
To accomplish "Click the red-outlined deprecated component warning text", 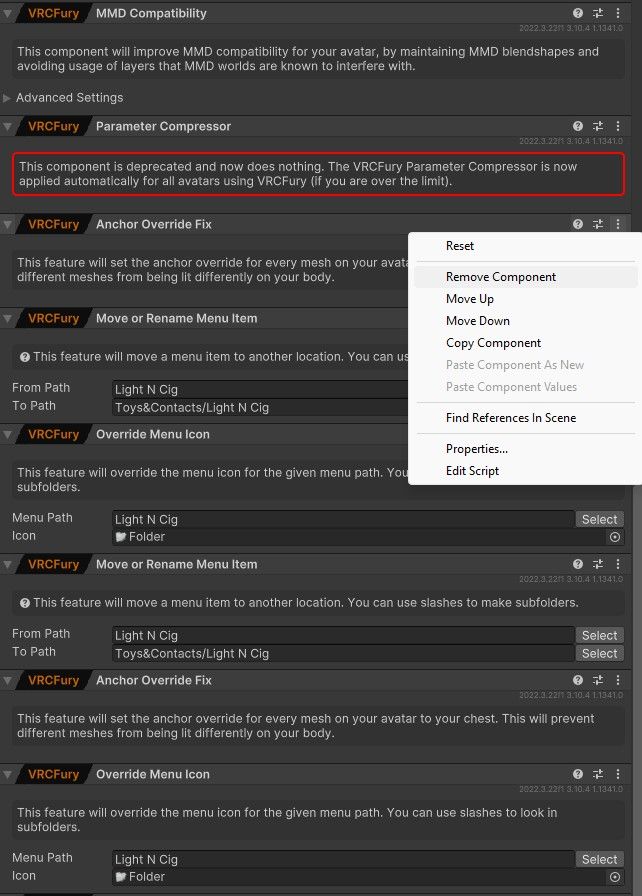I will 318,174.
